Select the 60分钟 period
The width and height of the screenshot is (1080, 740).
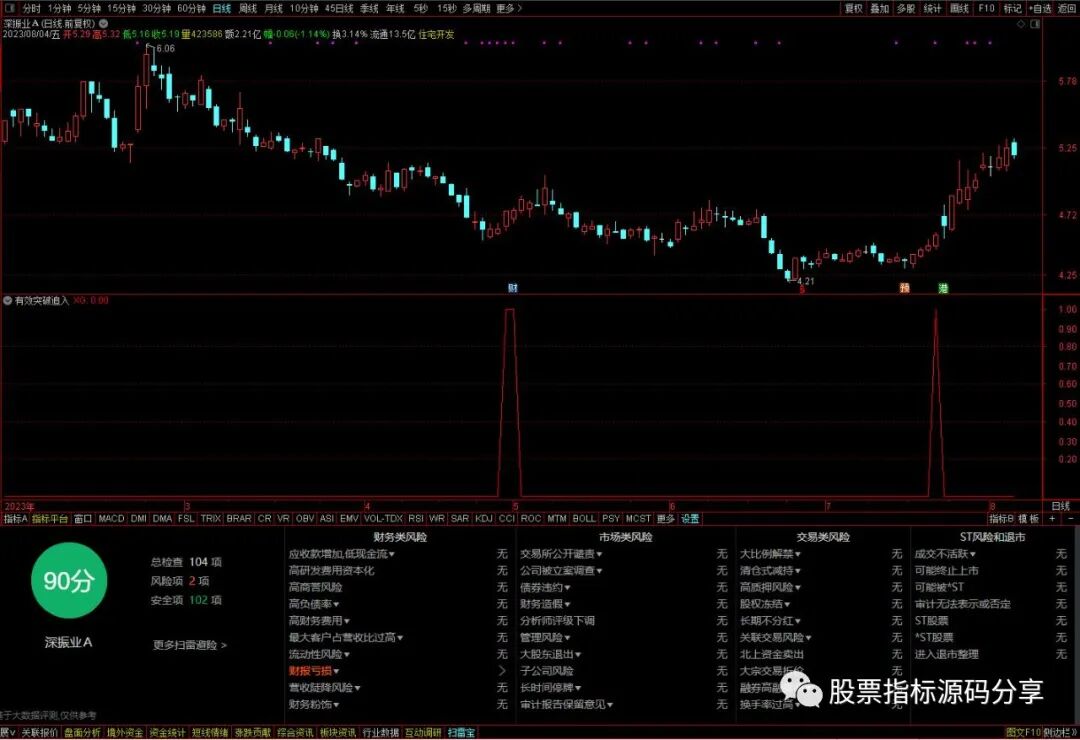[191, 8]
